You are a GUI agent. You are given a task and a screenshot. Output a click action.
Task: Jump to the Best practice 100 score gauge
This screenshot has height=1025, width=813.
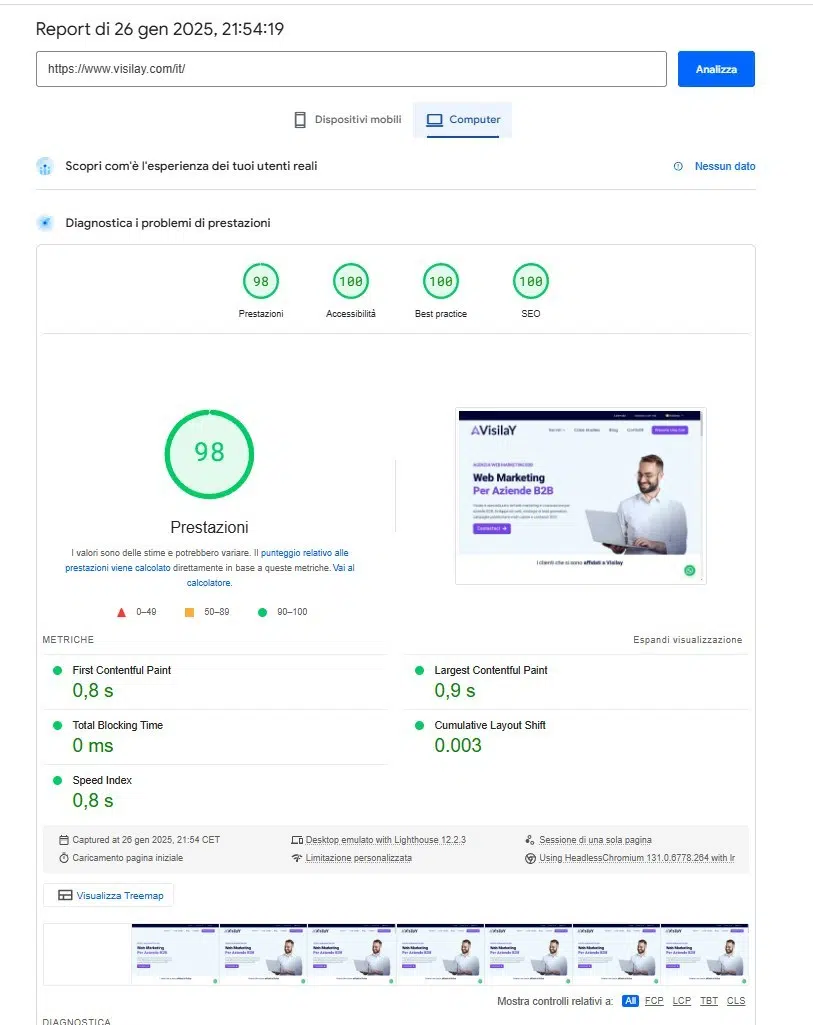pos(441,291)
